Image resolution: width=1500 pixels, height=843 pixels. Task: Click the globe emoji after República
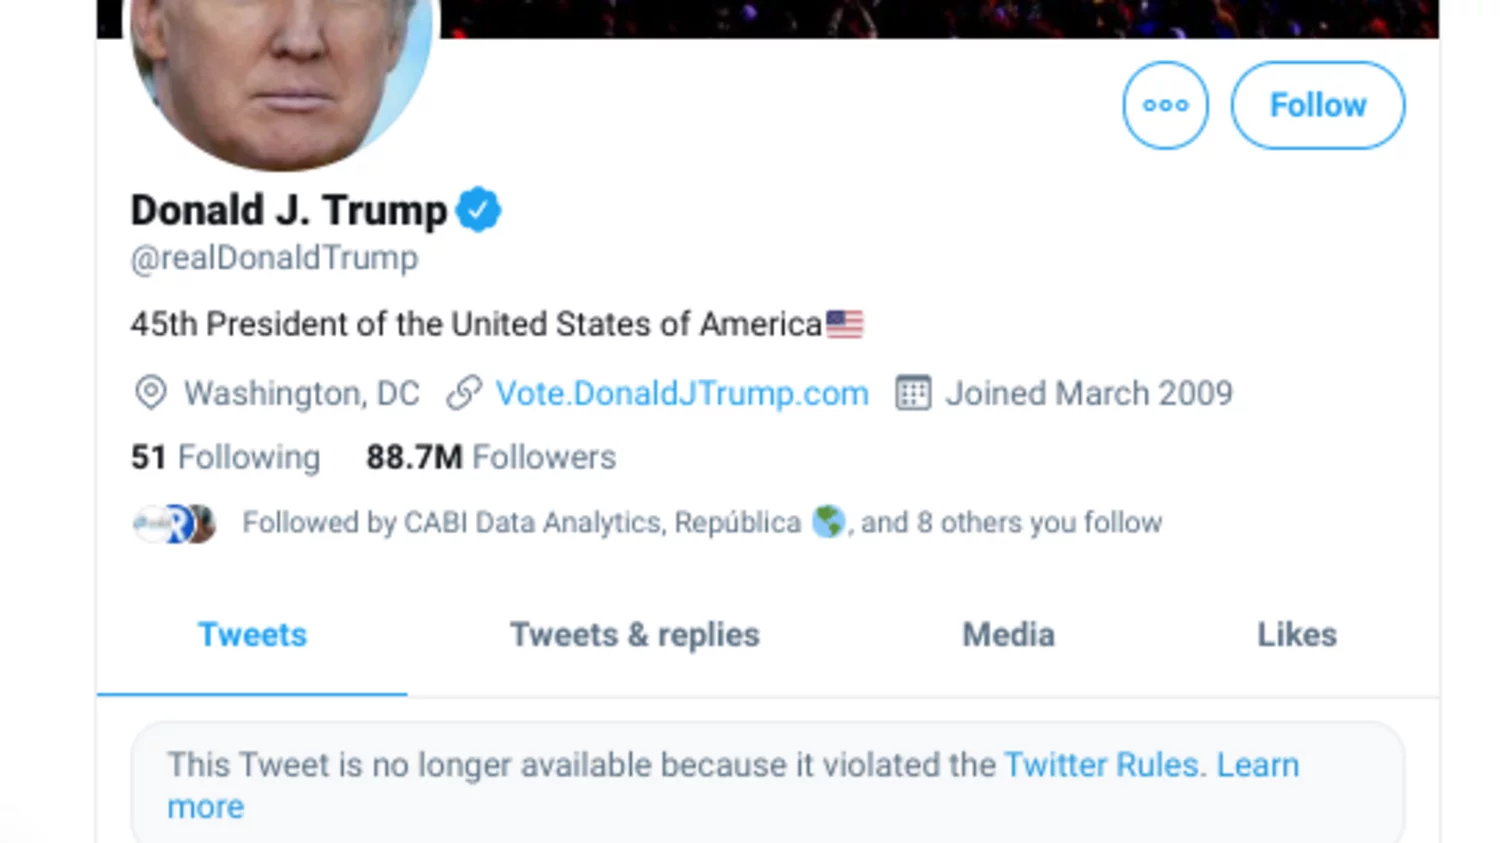[x=828, y=521]
